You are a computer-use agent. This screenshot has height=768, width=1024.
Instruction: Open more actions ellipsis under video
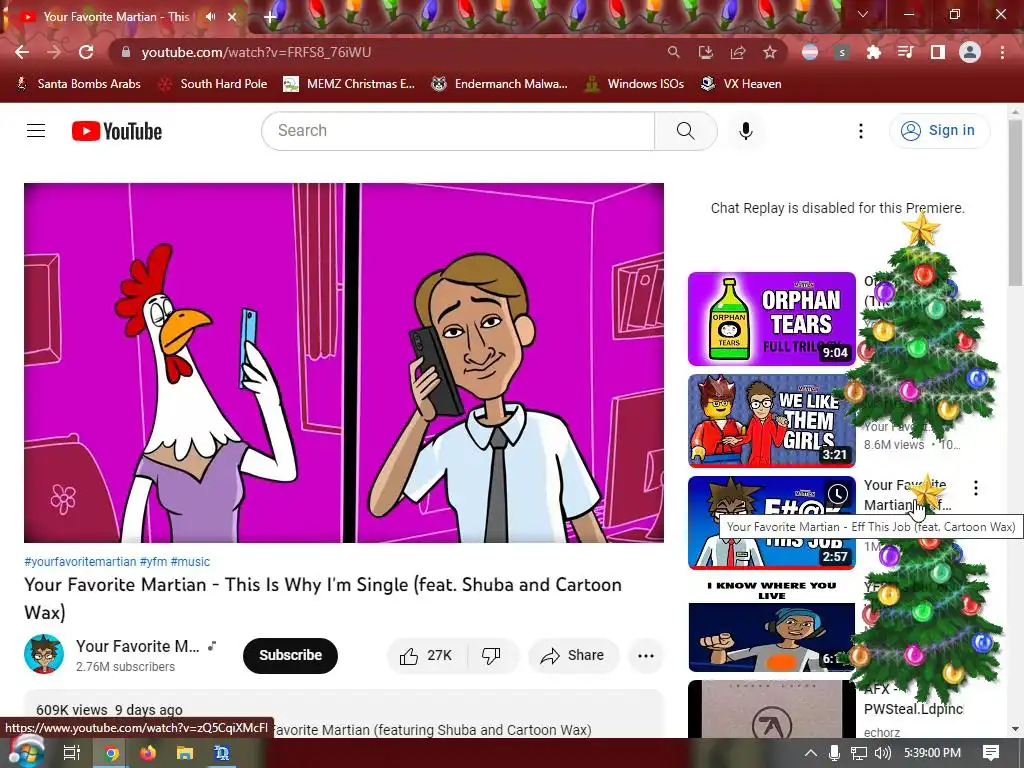(646, 656)
